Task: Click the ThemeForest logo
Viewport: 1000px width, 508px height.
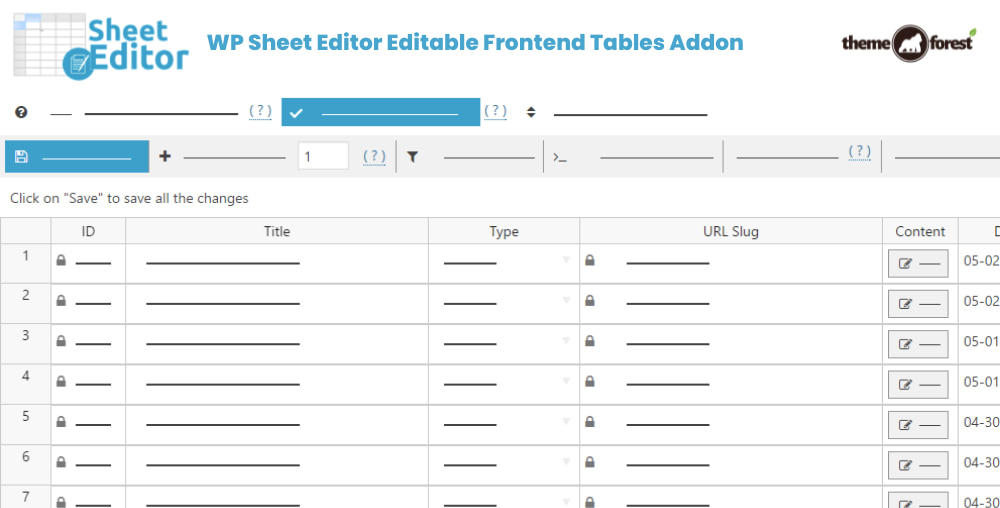Action: [x=907, y=43]
